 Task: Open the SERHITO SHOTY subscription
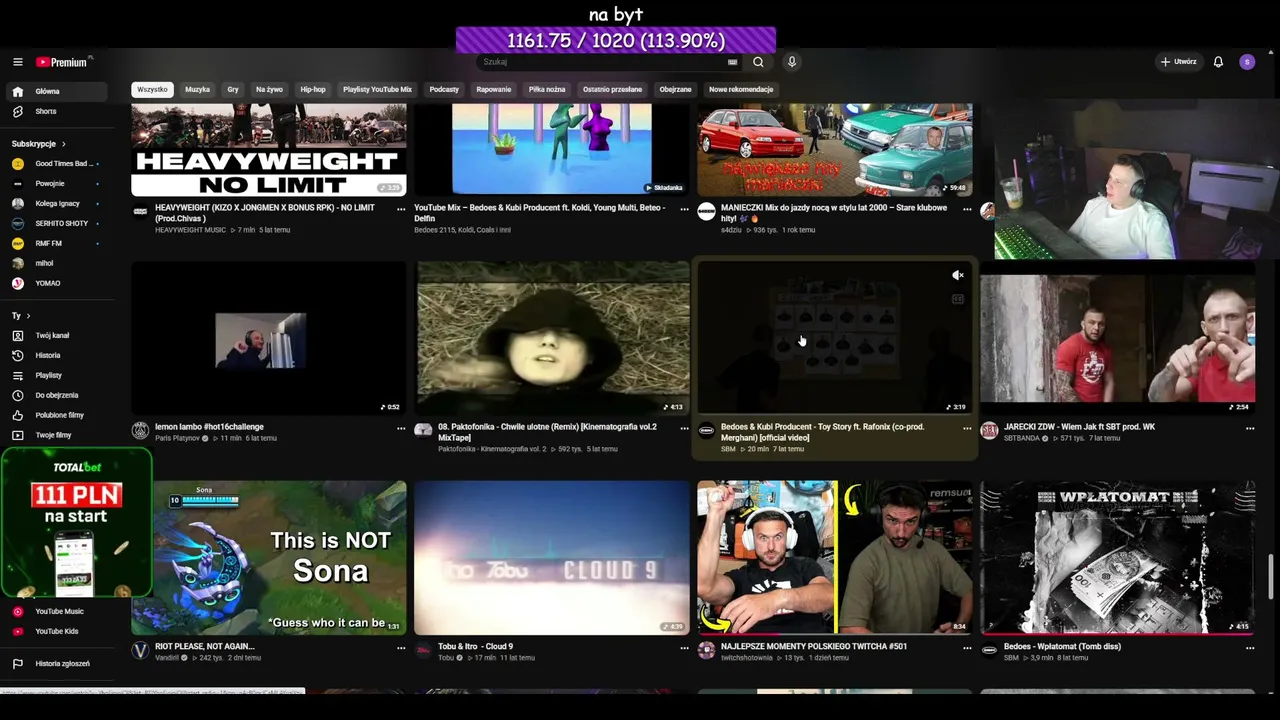pos(55,223)
